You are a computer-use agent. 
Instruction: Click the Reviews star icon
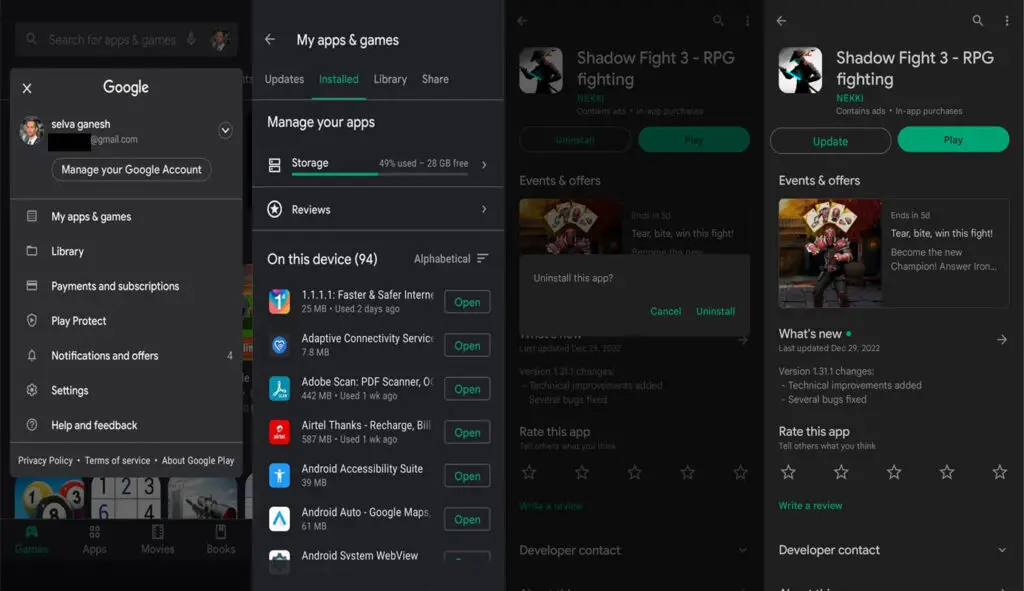[274, 209]
